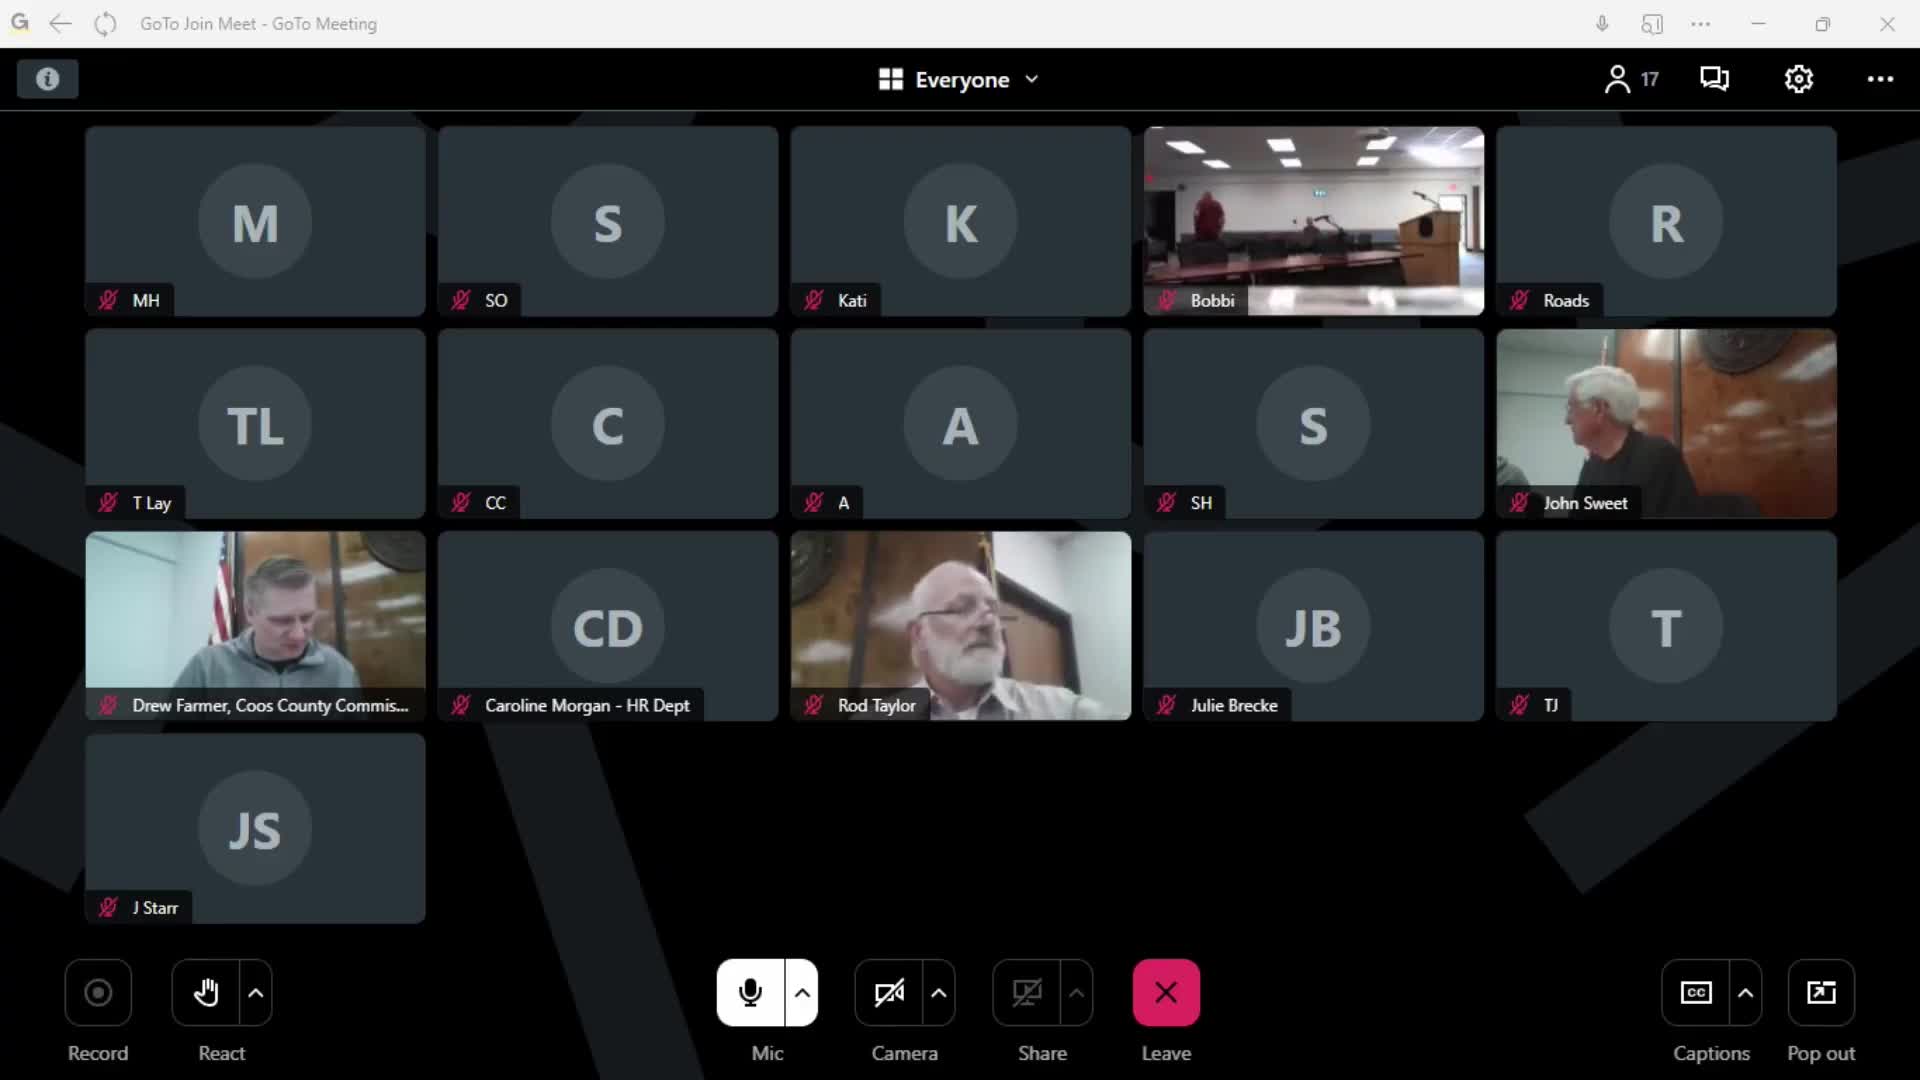Viewport: 1920px width, 1080px height.
Task: Select Rod Taylor's video tile
Action: [x=960, y=625]
